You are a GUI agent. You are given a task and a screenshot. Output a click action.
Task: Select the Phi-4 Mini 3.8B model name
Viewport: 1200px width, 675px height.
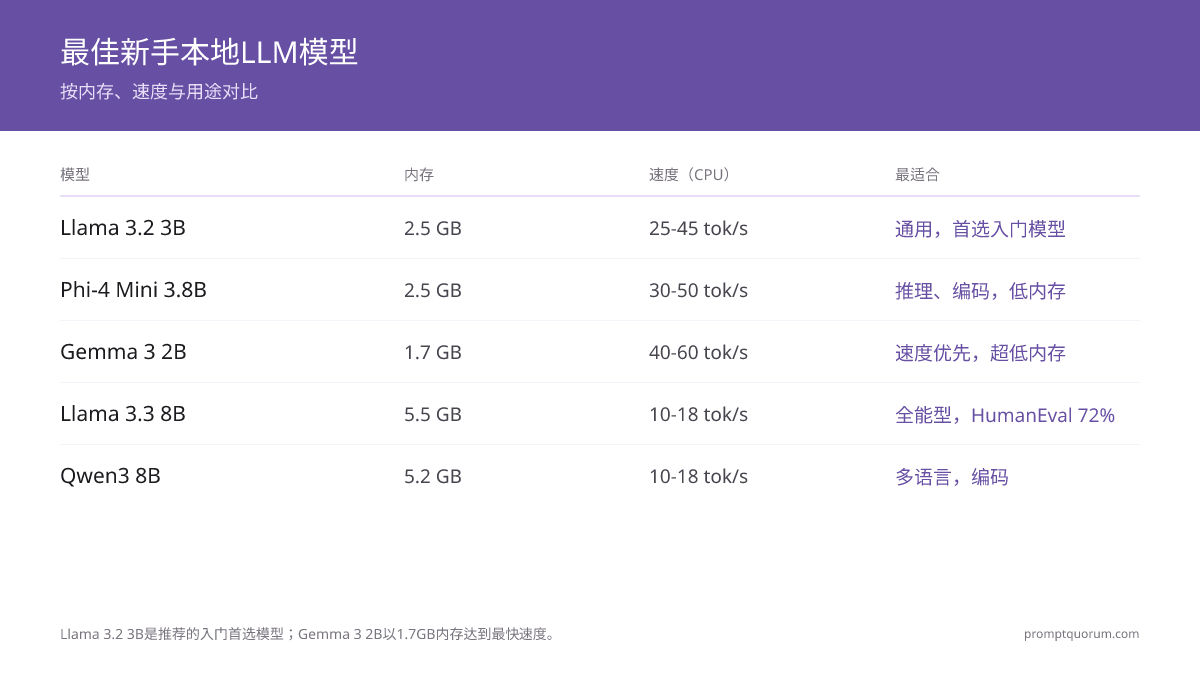click(133, 290)
